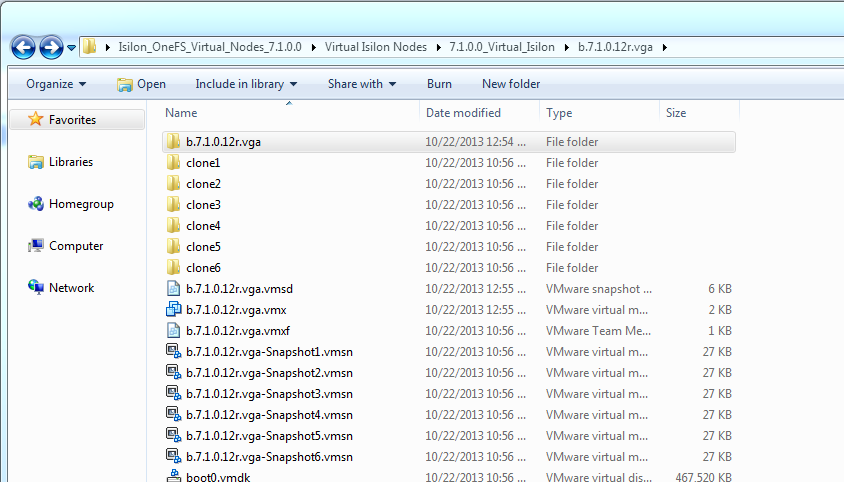Sort by Size column header

676,113
